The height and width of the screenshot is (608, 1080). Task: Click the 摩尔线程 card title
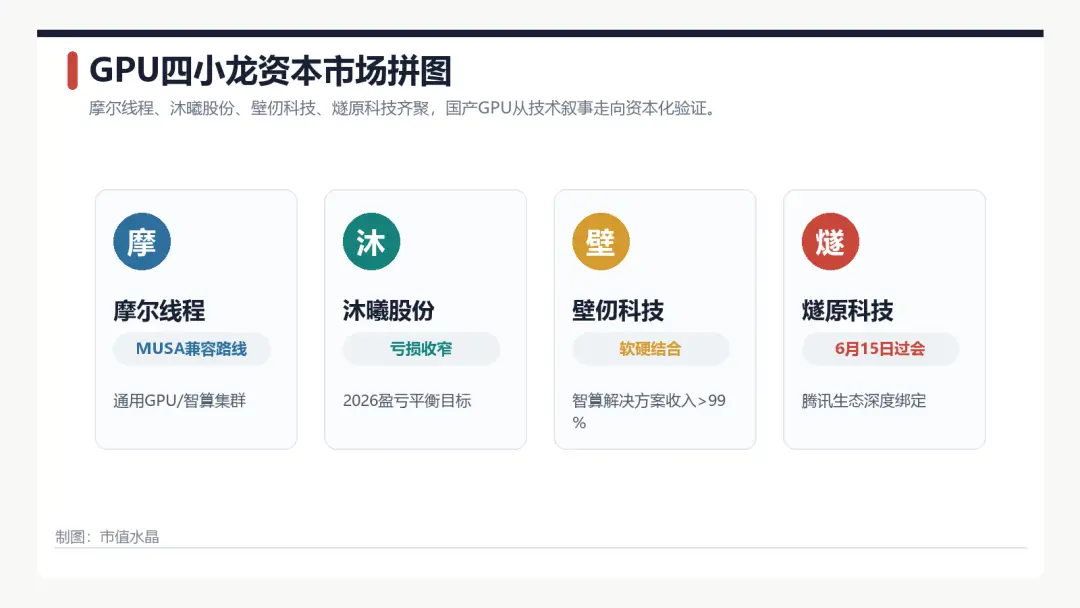[159, 311]
